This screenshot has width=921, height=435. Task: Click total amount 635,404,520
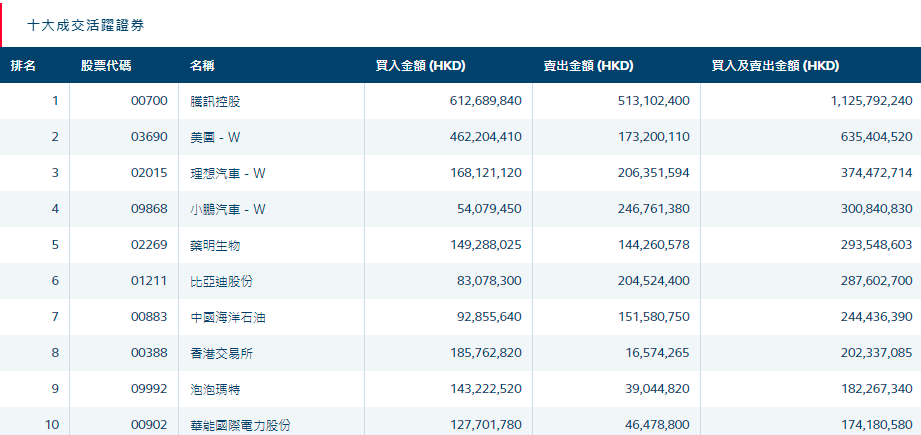tap(877, 137)
